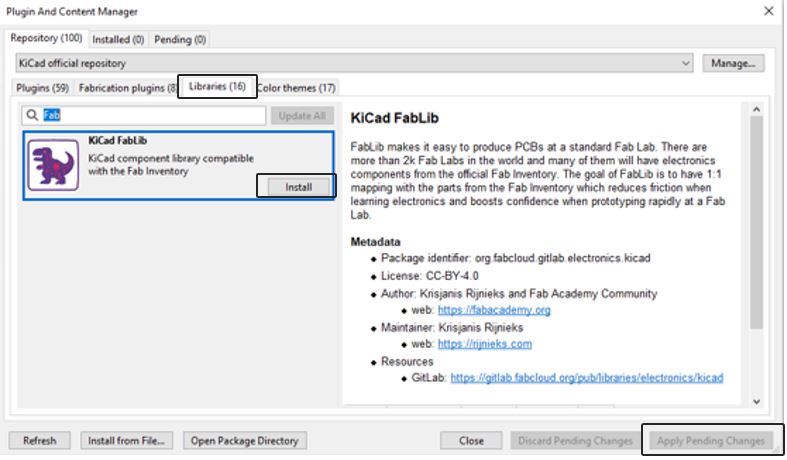Switch to the Pending (0) tab
This screenshot has height=460, width=787.
[x=180, y=39]
